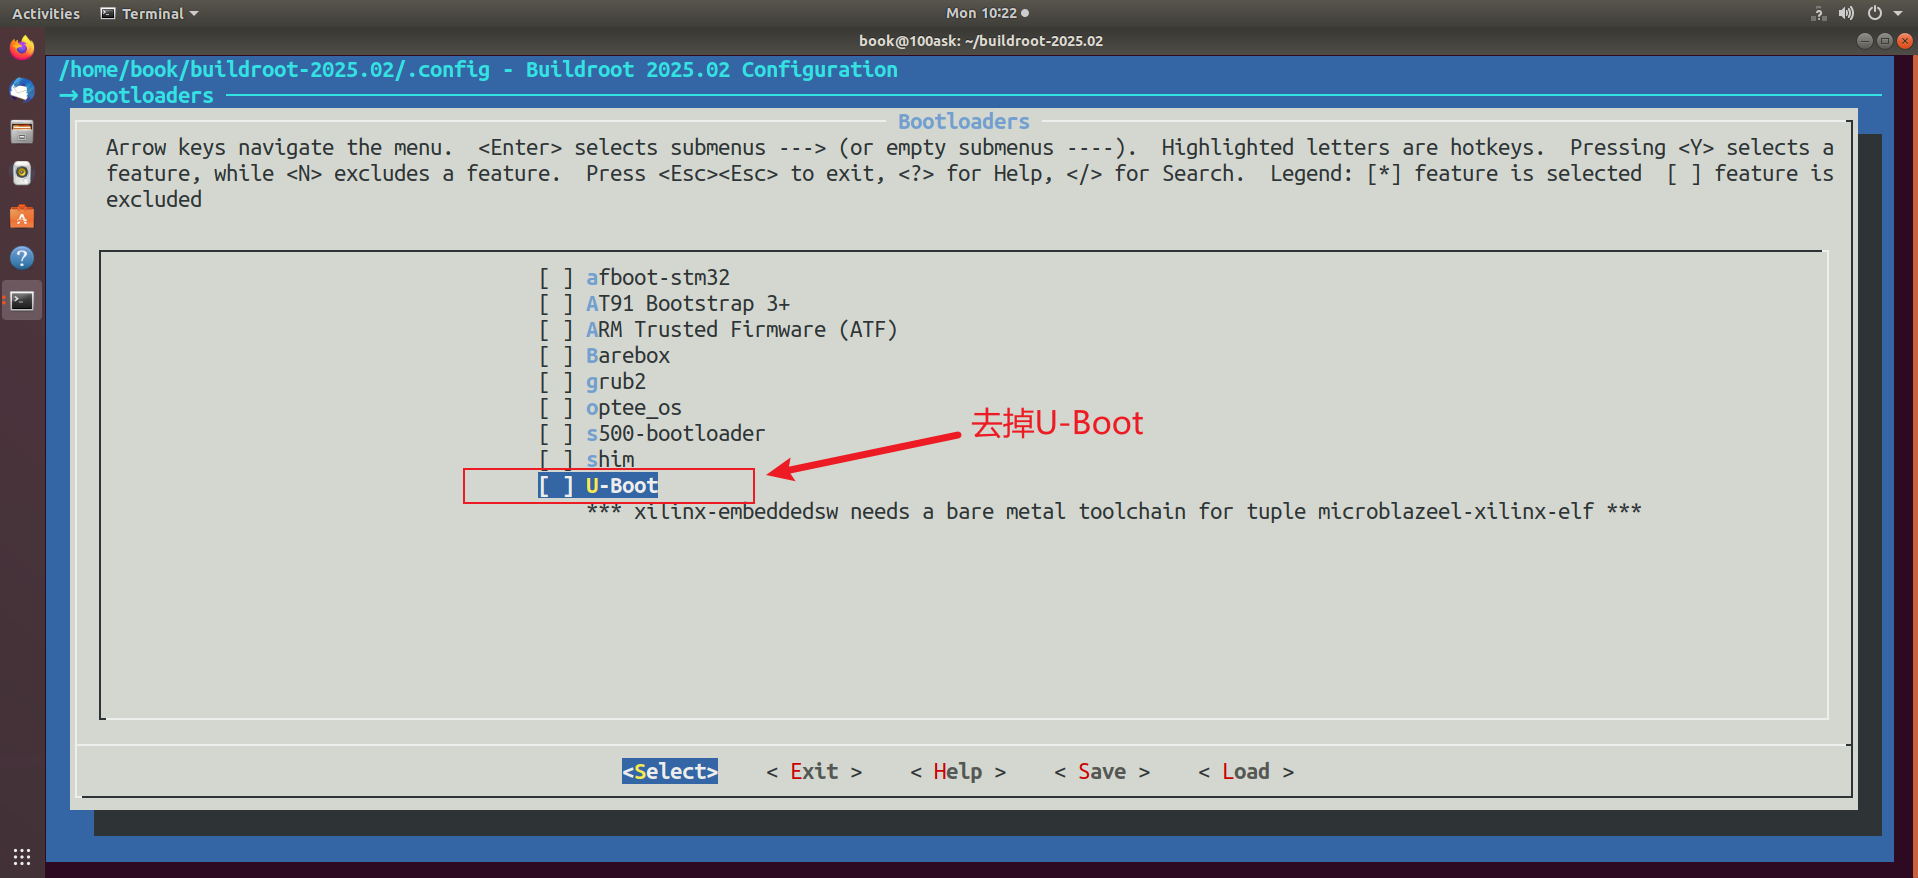Screen dimensions: 1918x878
Task: Click the Load button
Action: pyautogui.click(x=1246, y=771)
